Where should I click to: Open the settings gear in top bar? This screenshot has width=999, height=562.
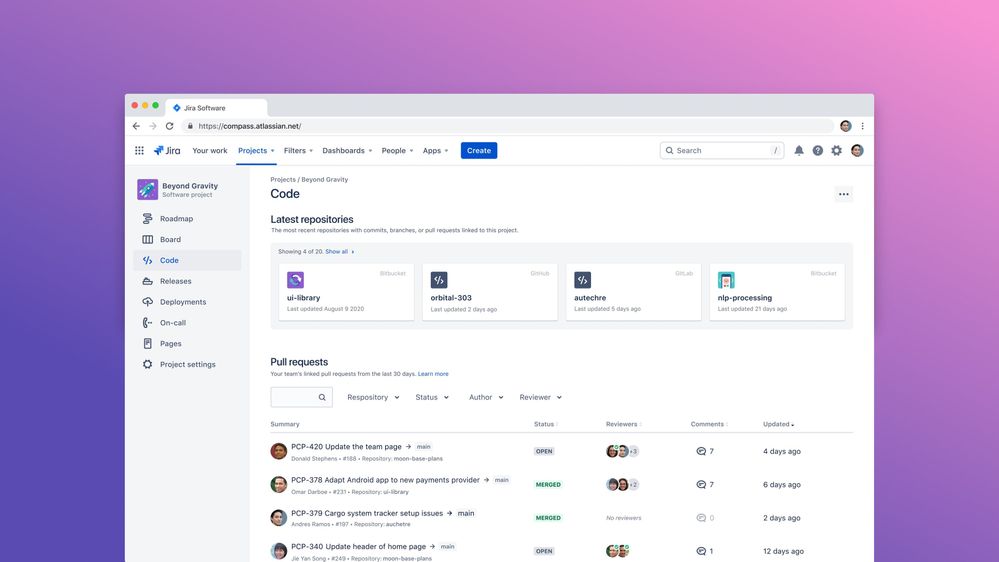coord(837,150)
